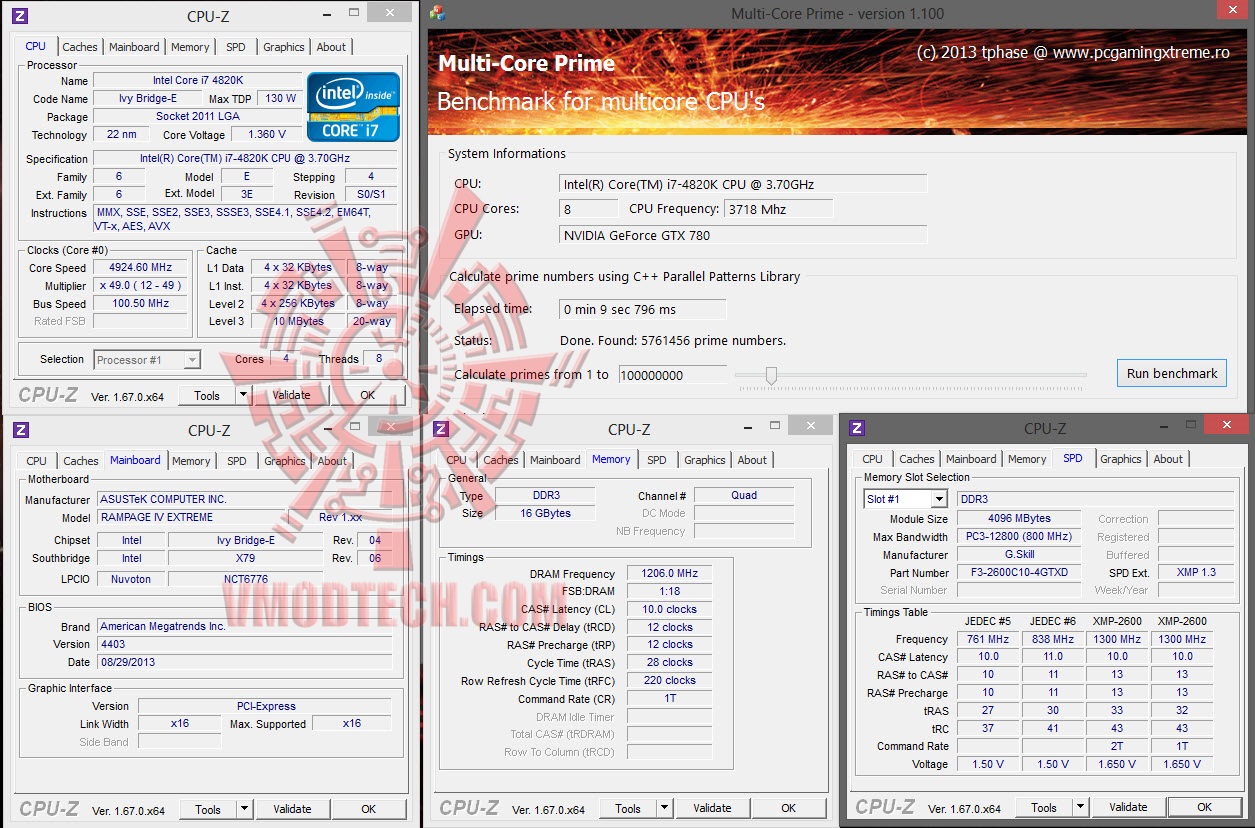Click the Core Voltage 1.360 V value
The height and width of the screenshot is (828, 1255).
point(266,134)
